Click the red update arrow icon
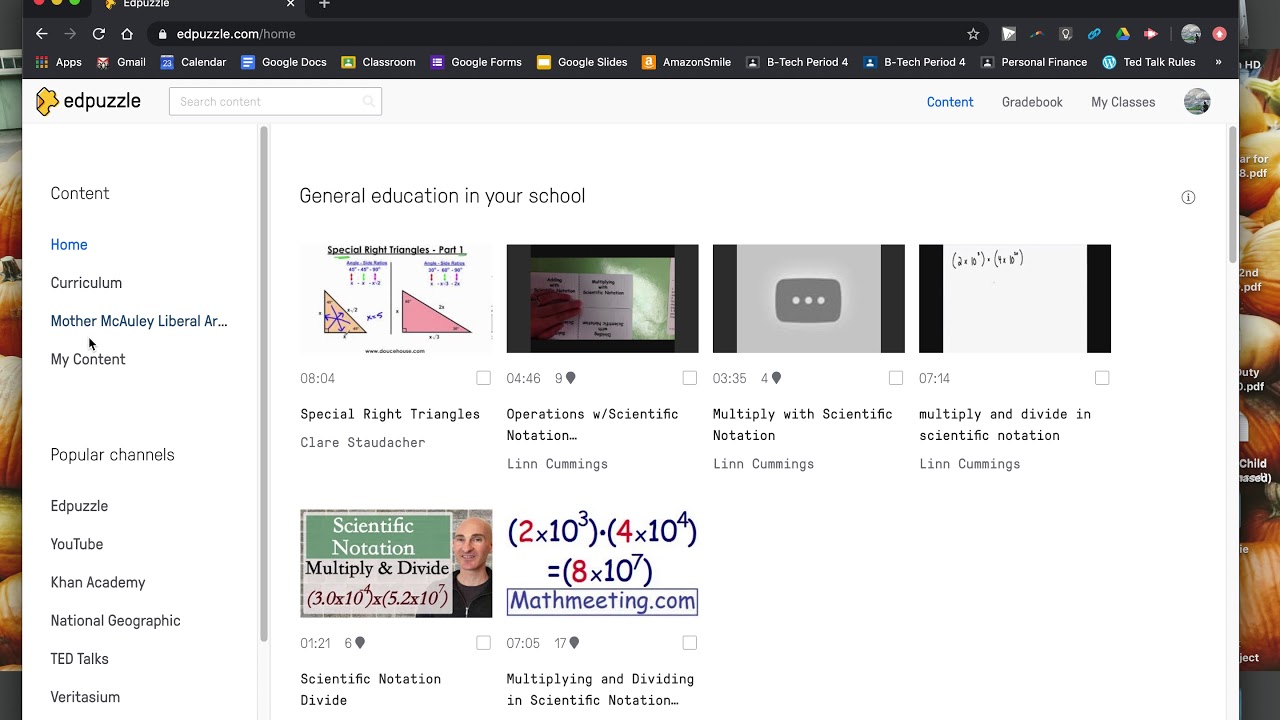Viewport: 1280px width, 720px height. click(1219, 34)
